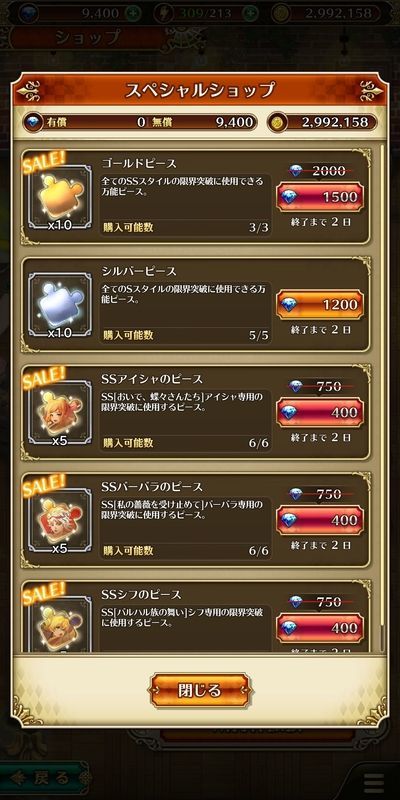
Task: Click the shop list scrollbar
Action: (x=382, y=398)
